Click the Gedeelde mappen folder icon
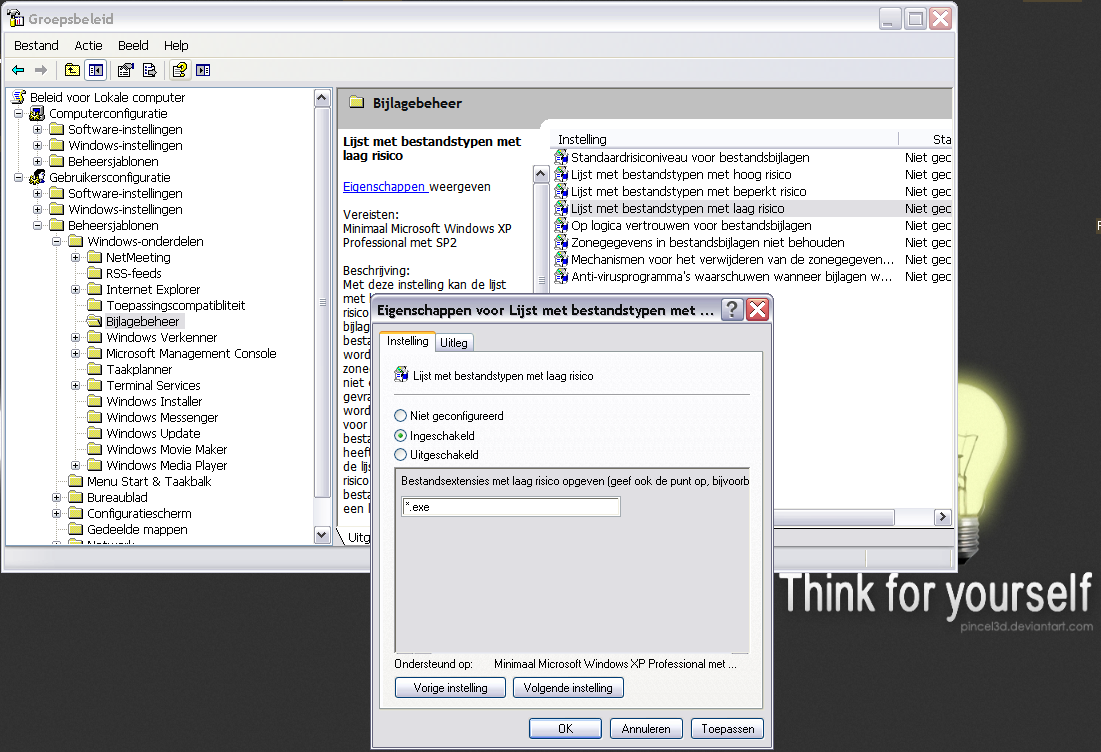Viewport: 1101px width, 752px height. [75, 529]
